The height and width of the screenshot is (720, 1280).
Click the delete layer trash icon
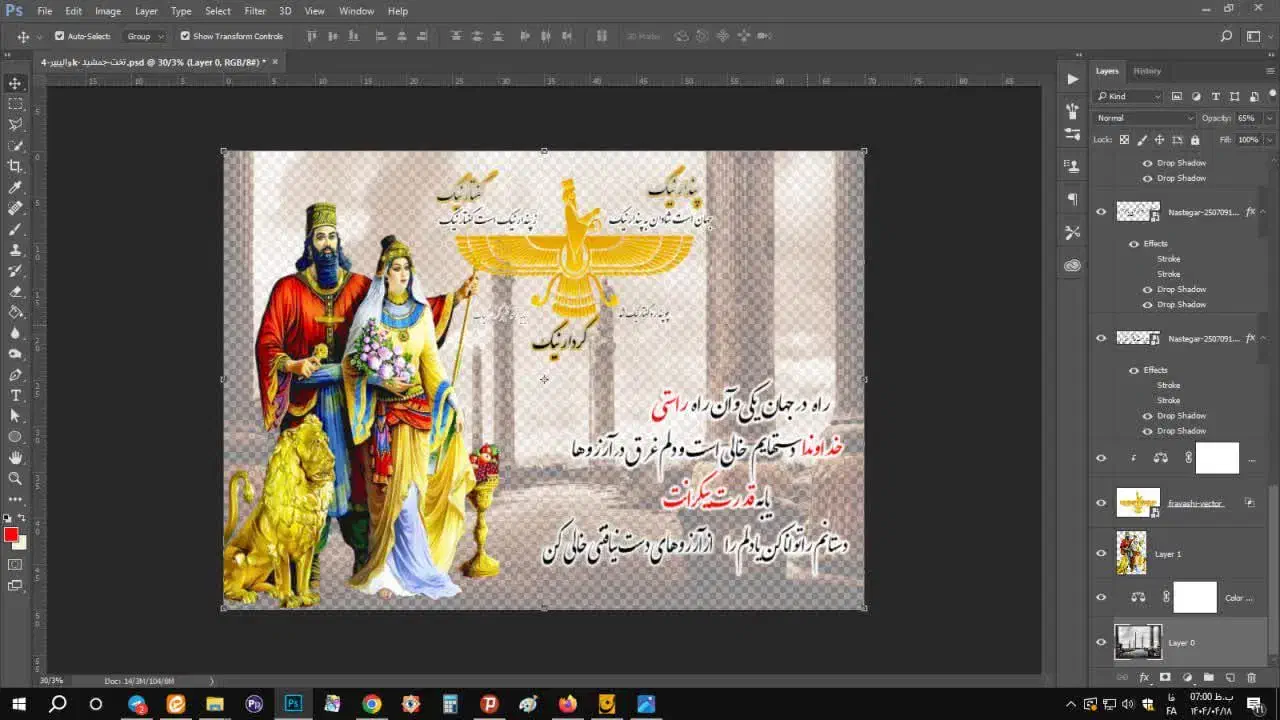pyautogui.click(x=1251, y=678)
